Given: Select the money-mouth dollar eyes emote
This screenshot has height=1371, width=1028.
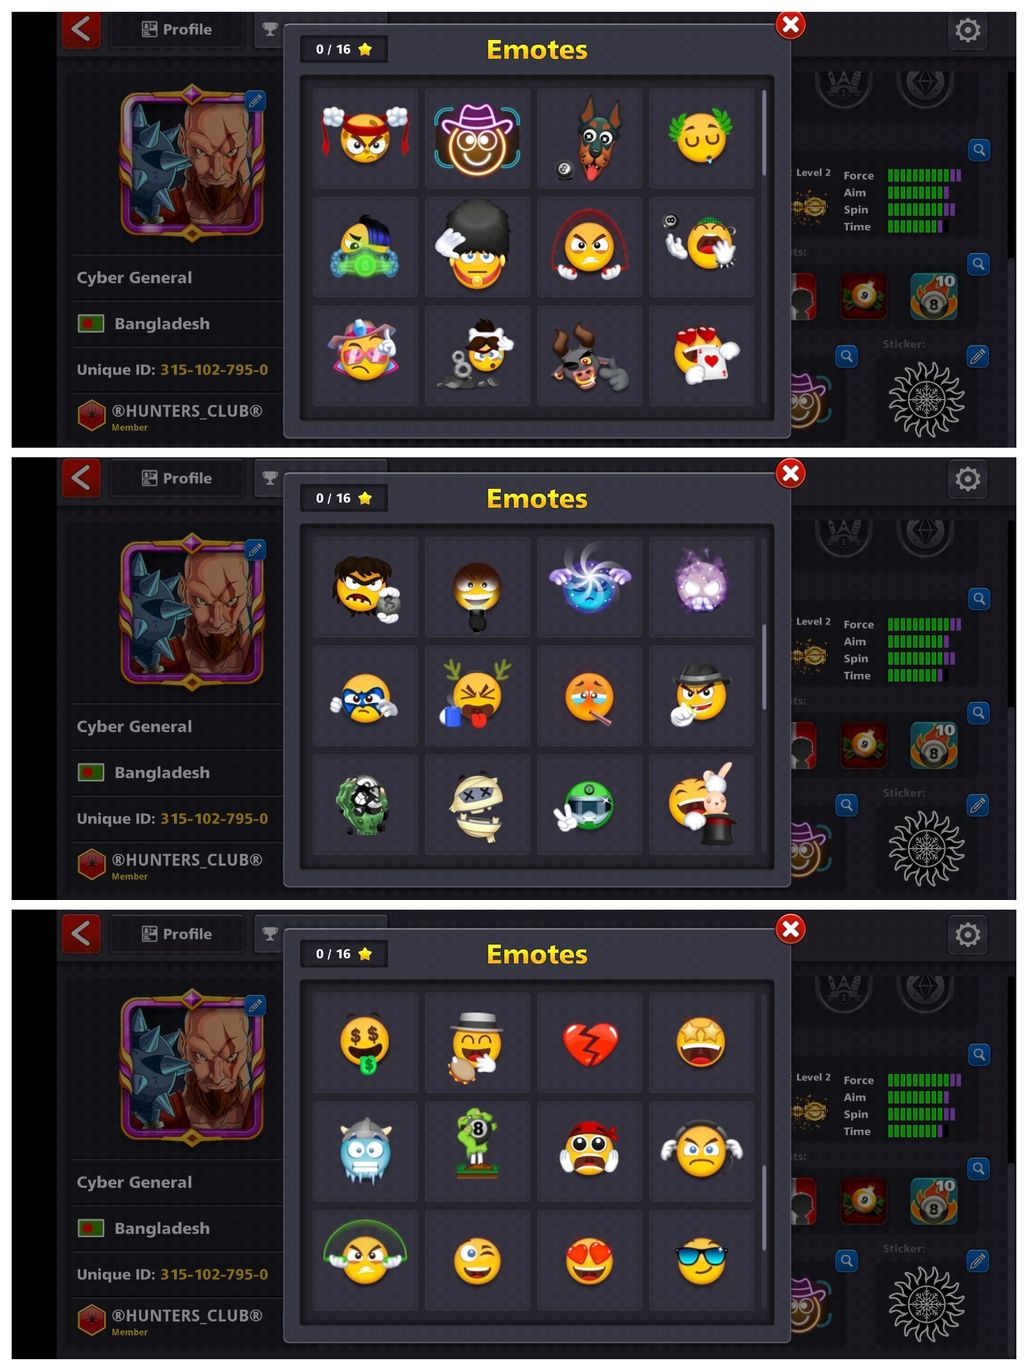Looking at the screenshot, I should tap(365, 1042).
